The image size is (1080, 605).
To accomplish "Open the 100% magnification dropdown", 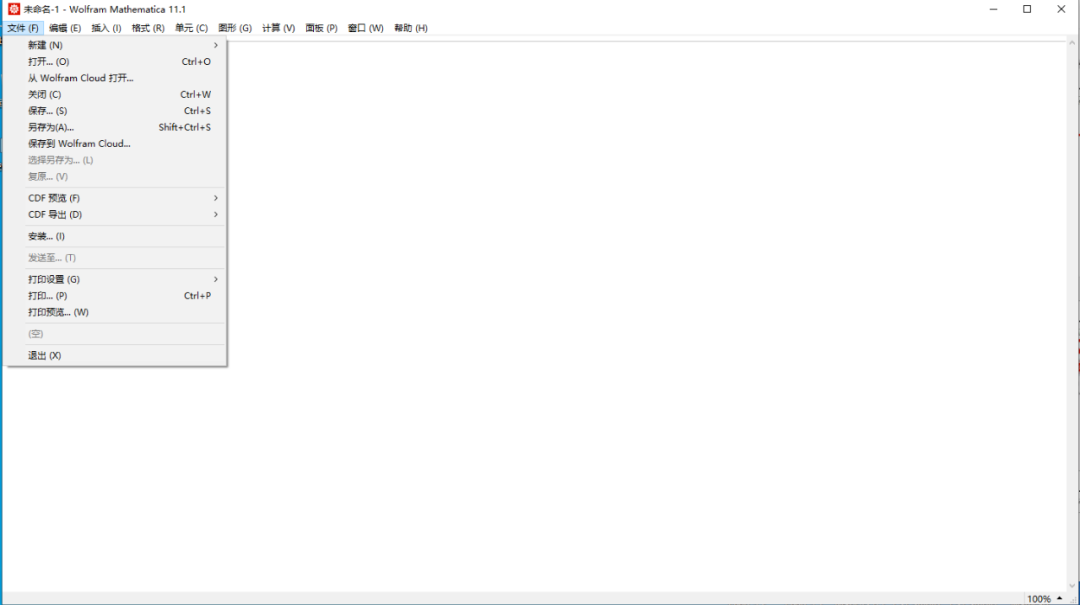I will (x=1044, y=599).
